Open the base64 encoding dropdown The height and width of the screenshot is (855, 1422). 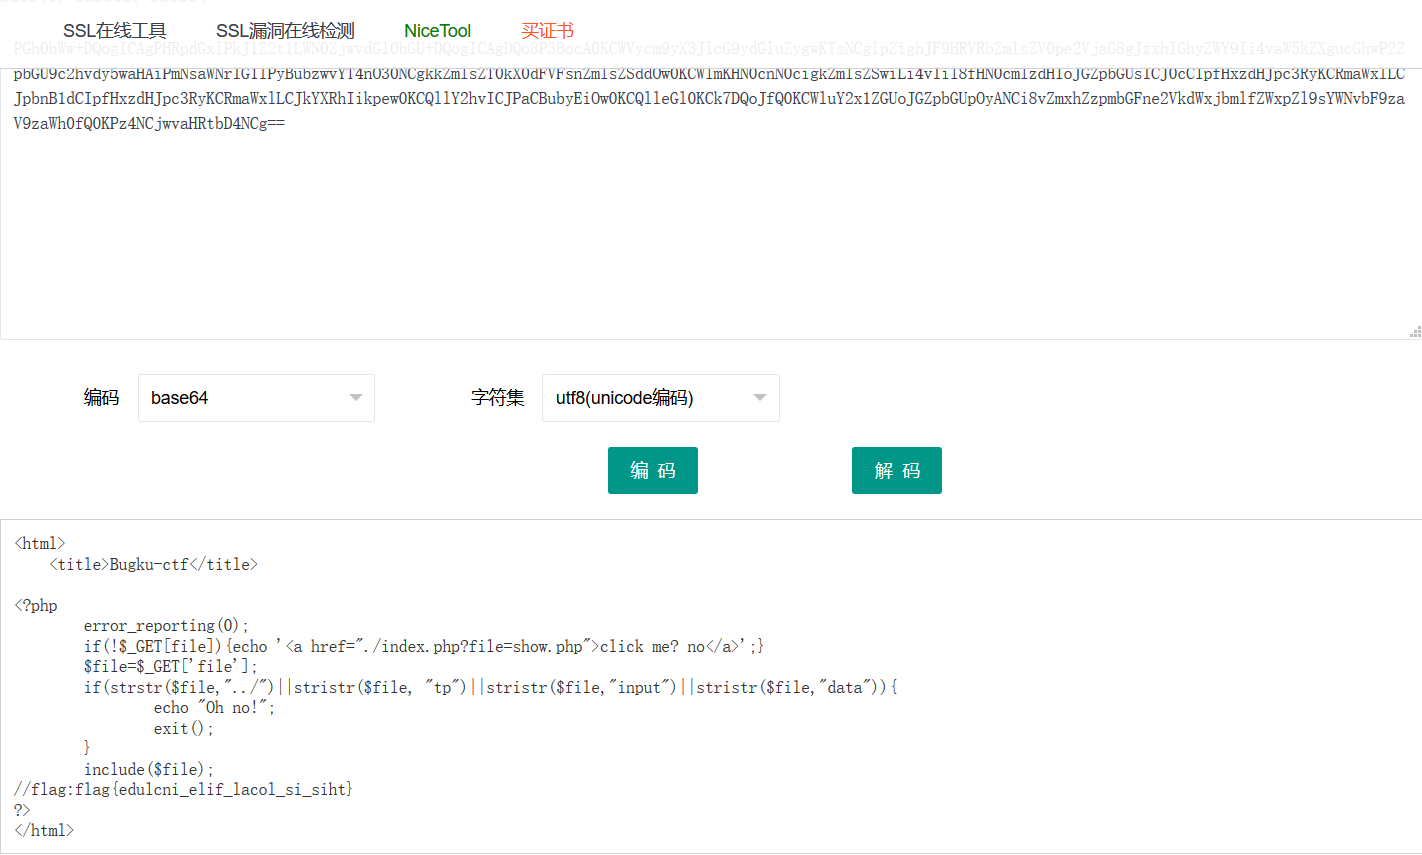256,398
